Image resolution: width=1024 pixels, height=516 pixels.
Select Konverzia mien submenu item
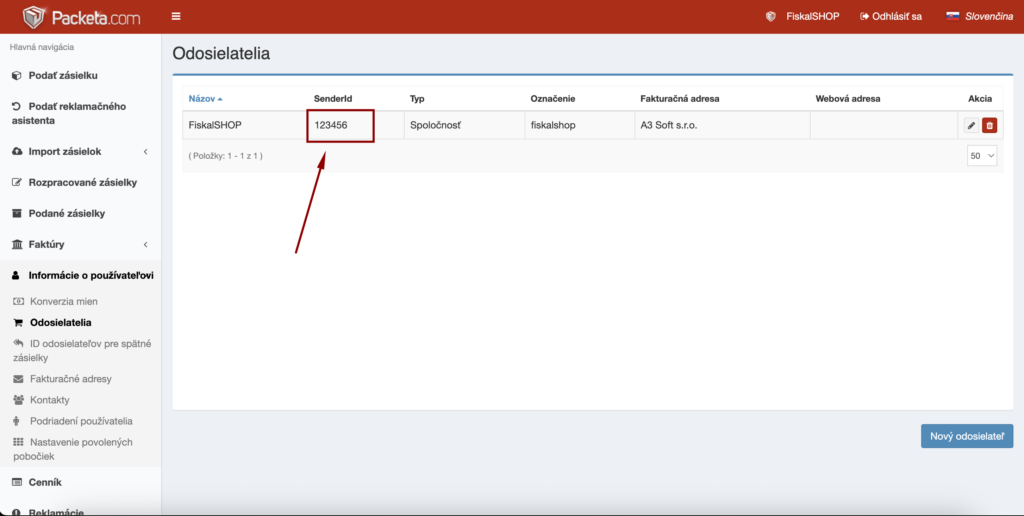[x=64, y=301]
